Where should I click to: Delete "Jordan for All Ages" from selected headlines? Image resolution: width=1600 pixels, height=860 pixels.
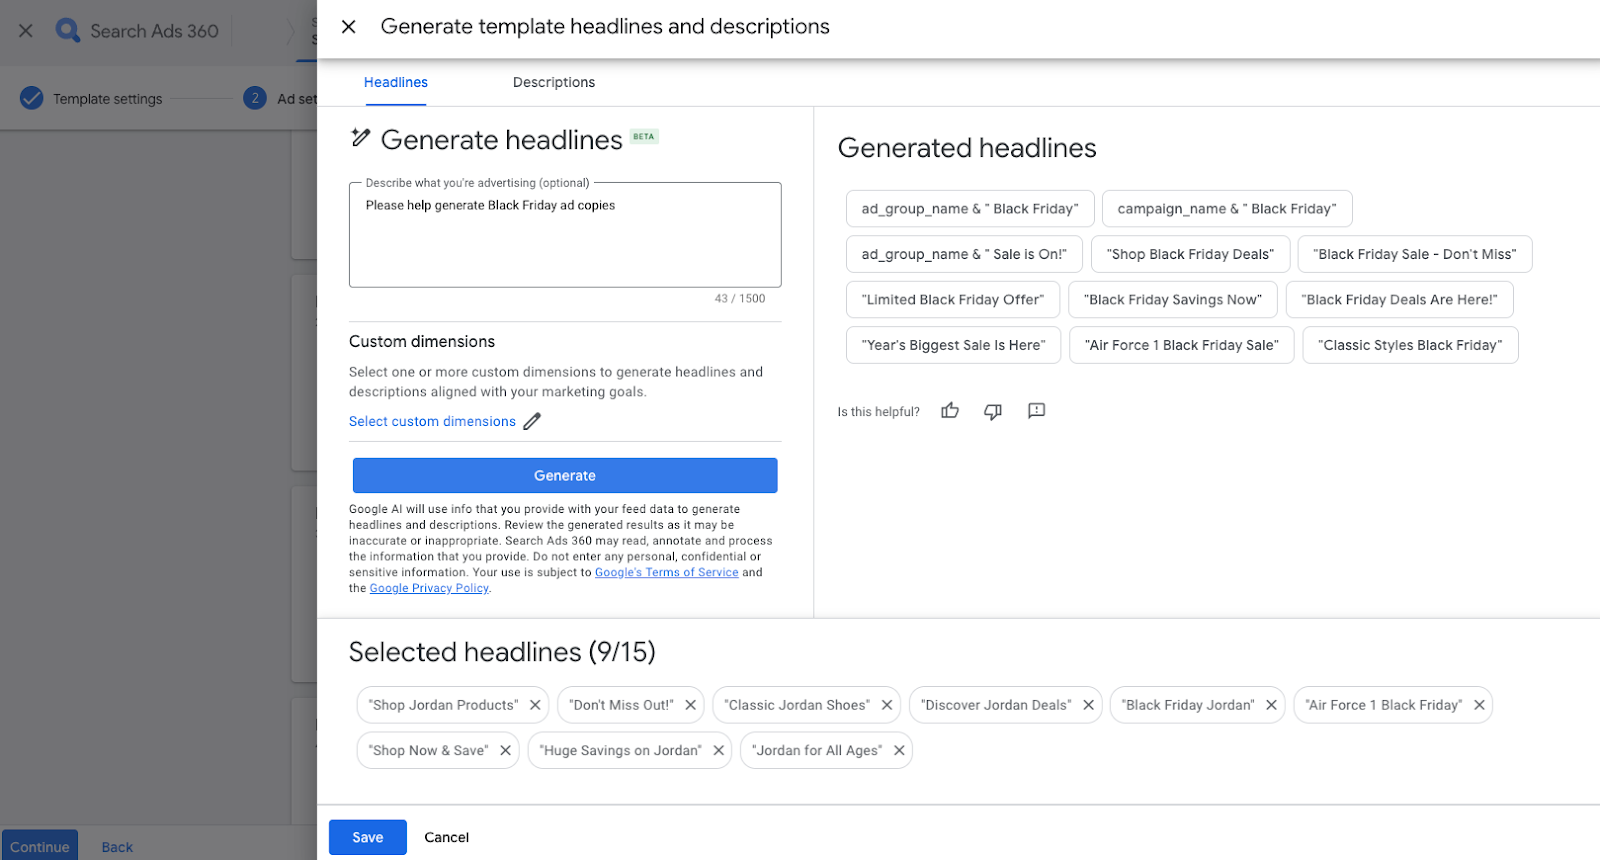point(899,751)
